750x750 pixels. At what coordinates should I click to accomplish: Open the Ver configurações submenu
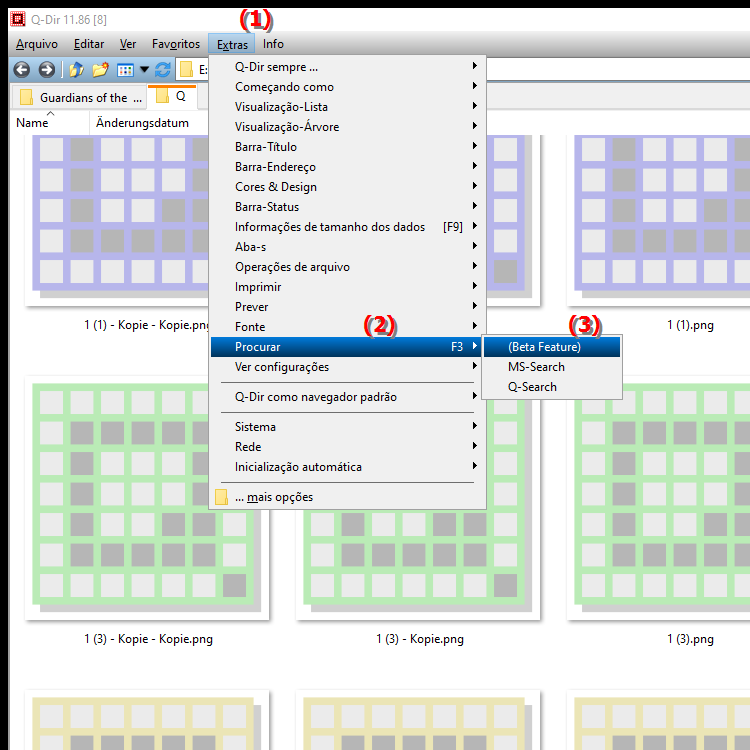tap(348, 367)
